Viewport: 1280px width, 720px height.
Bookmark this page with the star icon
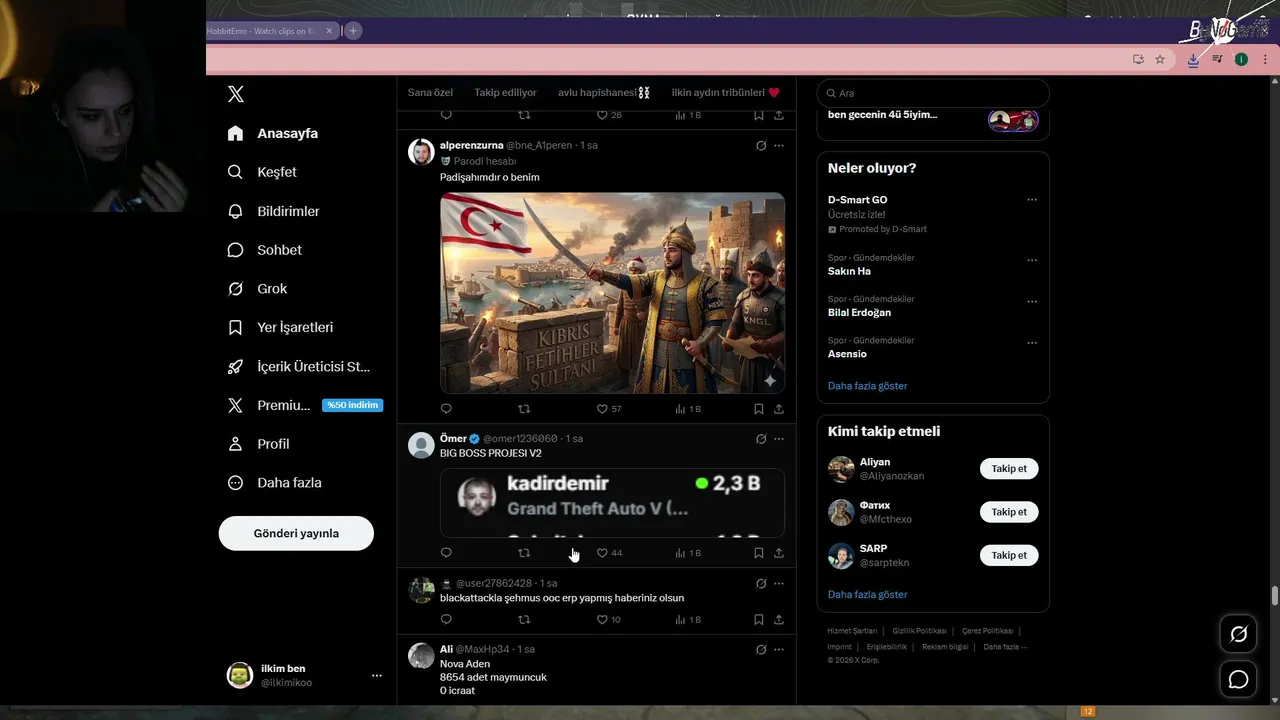click(x=1160, y=59)
